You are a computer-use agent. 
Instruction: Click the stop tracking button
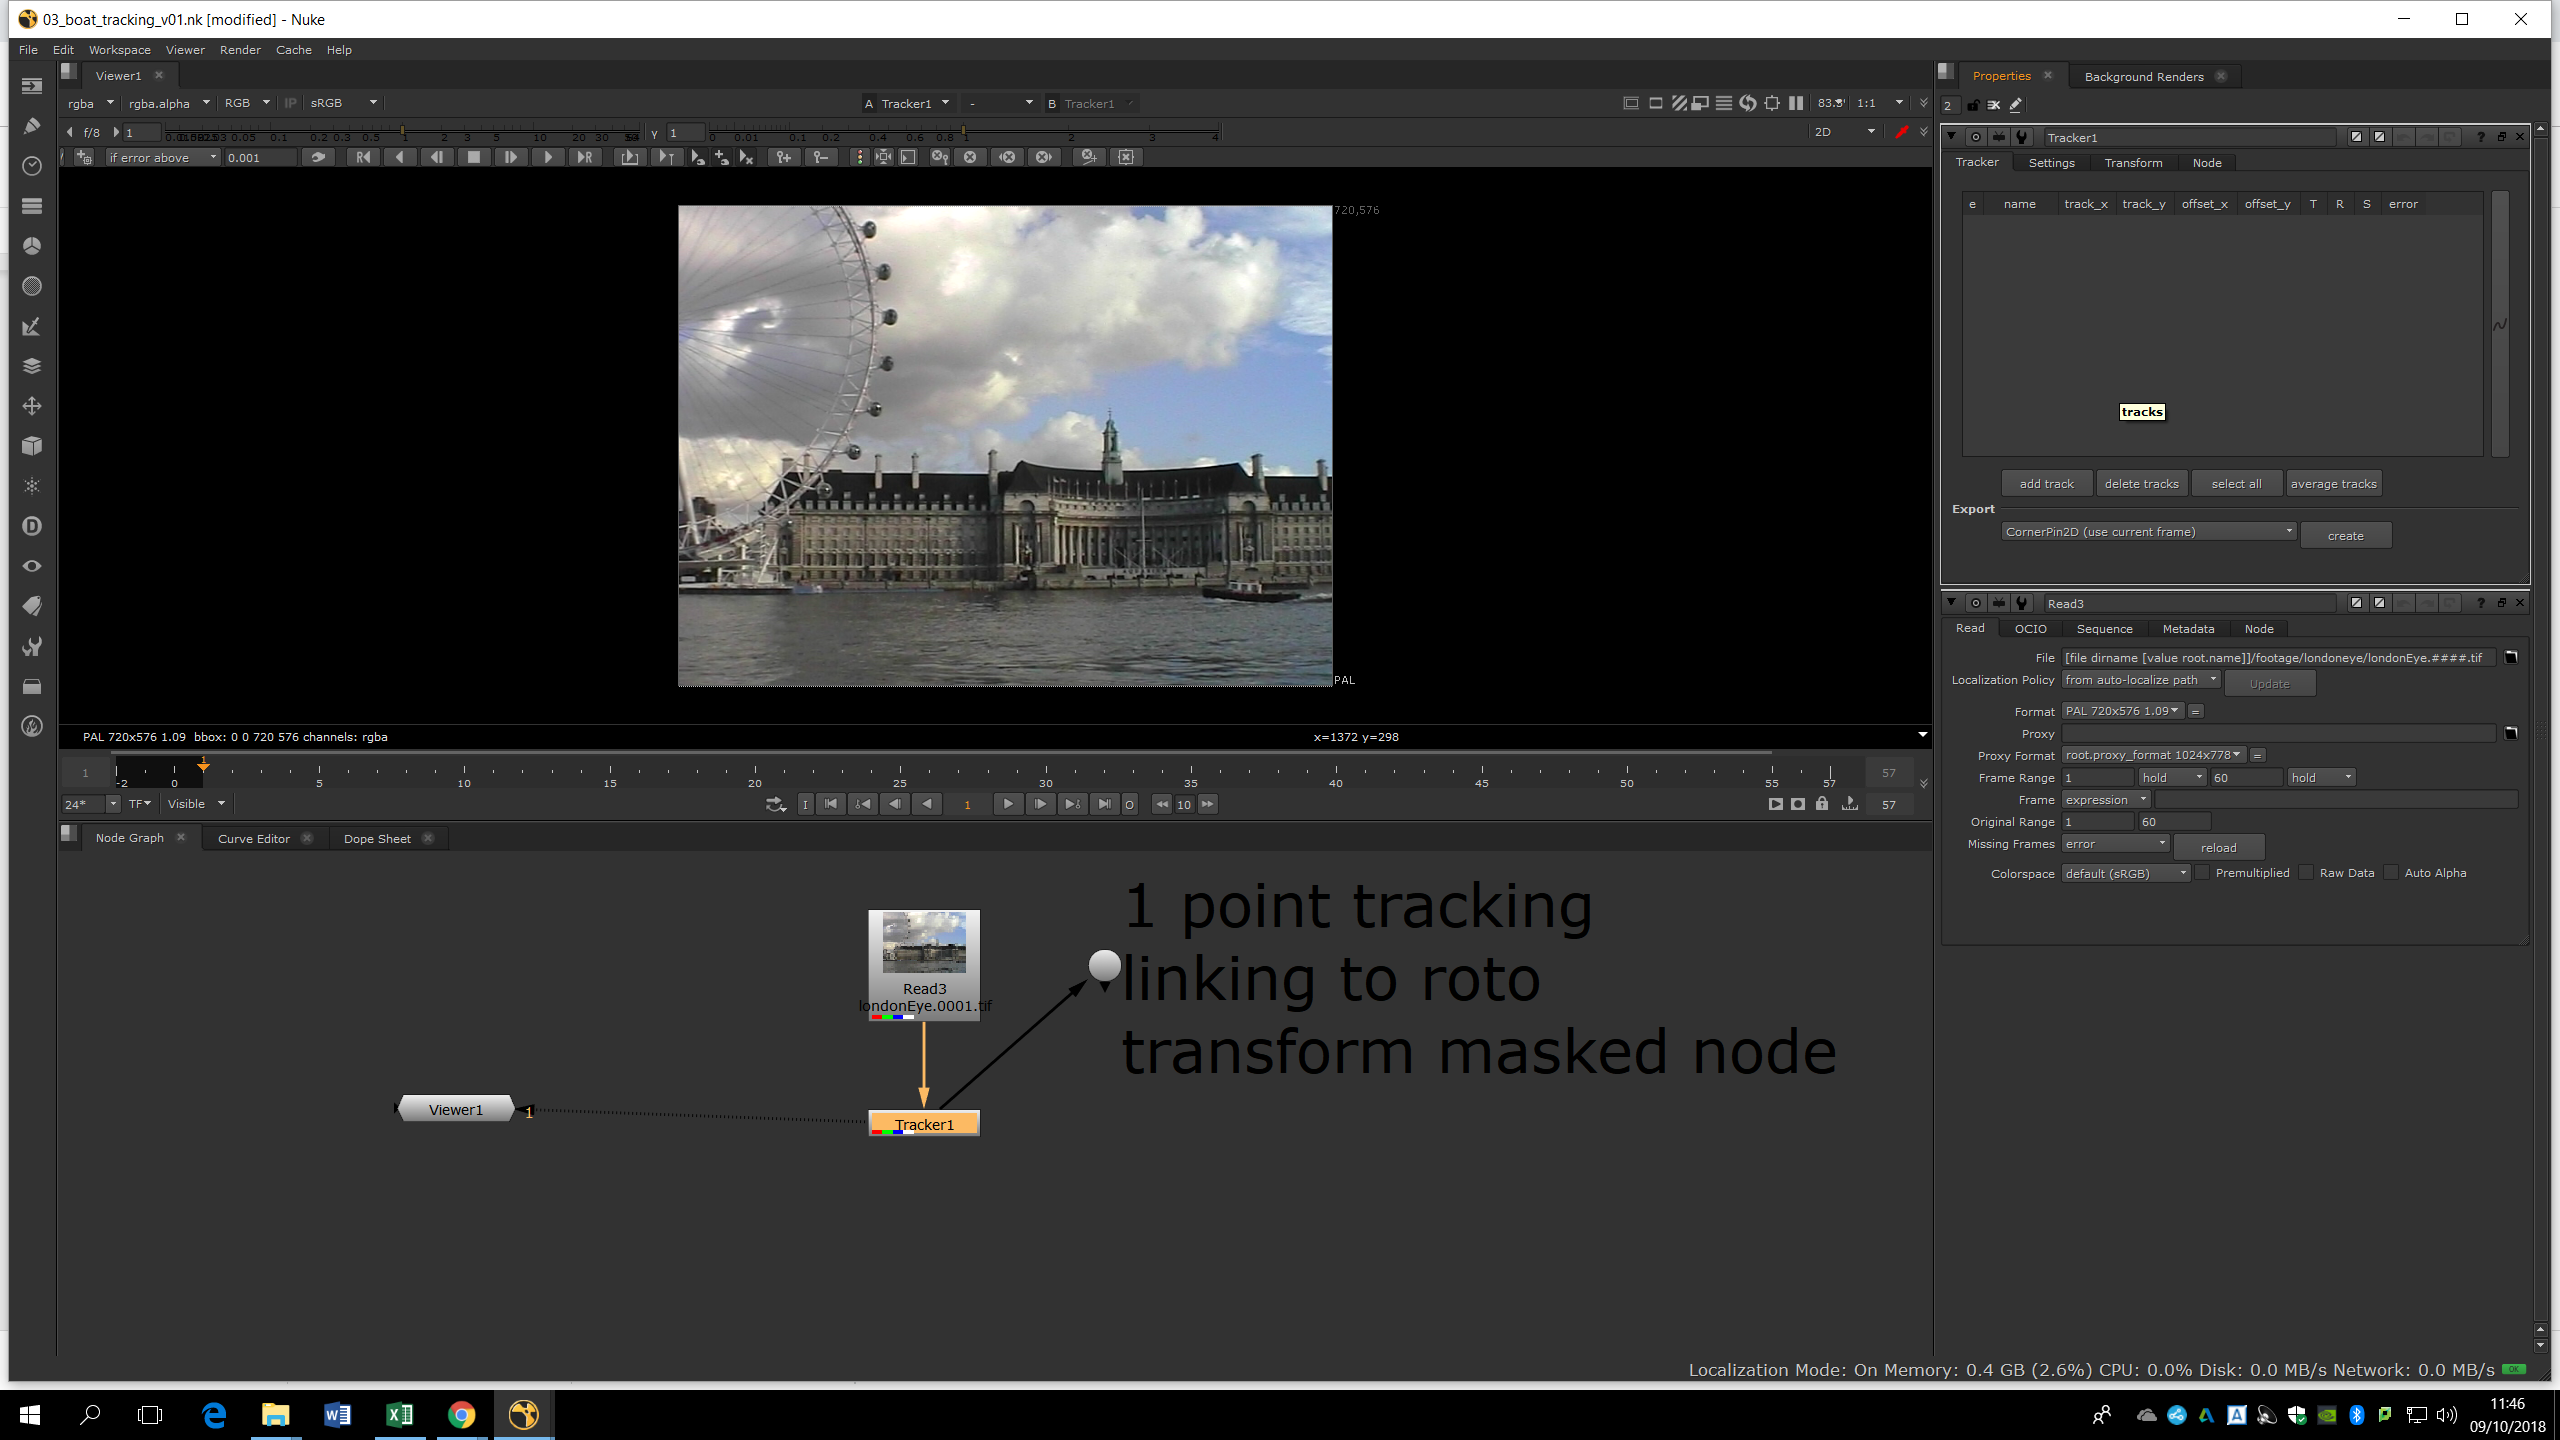[x=474, y=157]
